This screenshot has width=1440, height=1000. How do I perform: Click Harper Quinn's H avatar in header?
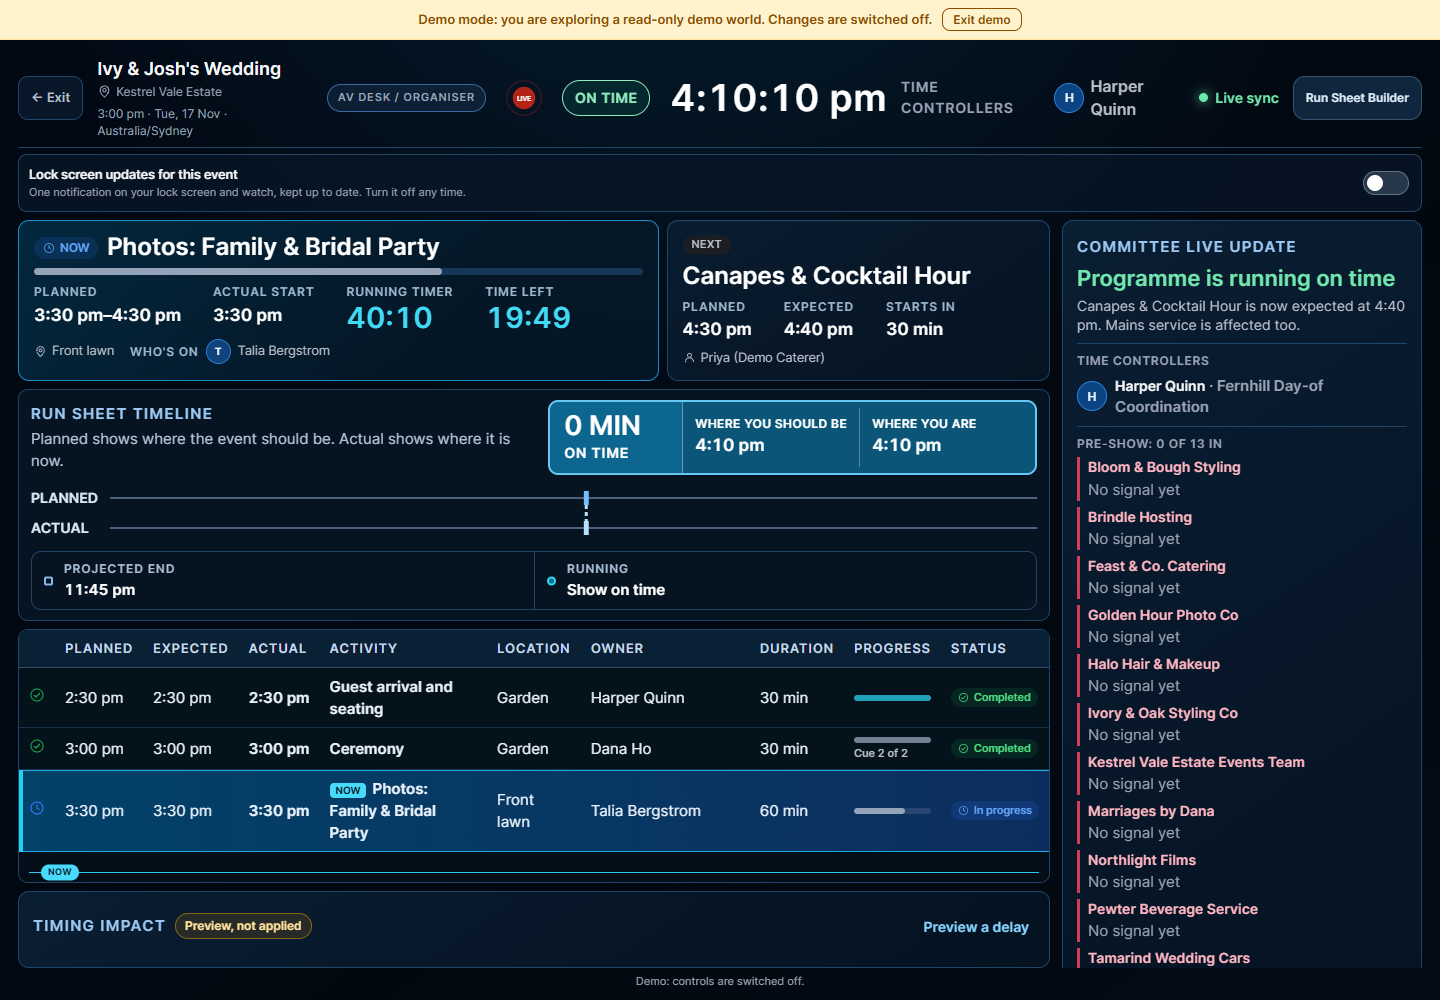pos(1069,98)
